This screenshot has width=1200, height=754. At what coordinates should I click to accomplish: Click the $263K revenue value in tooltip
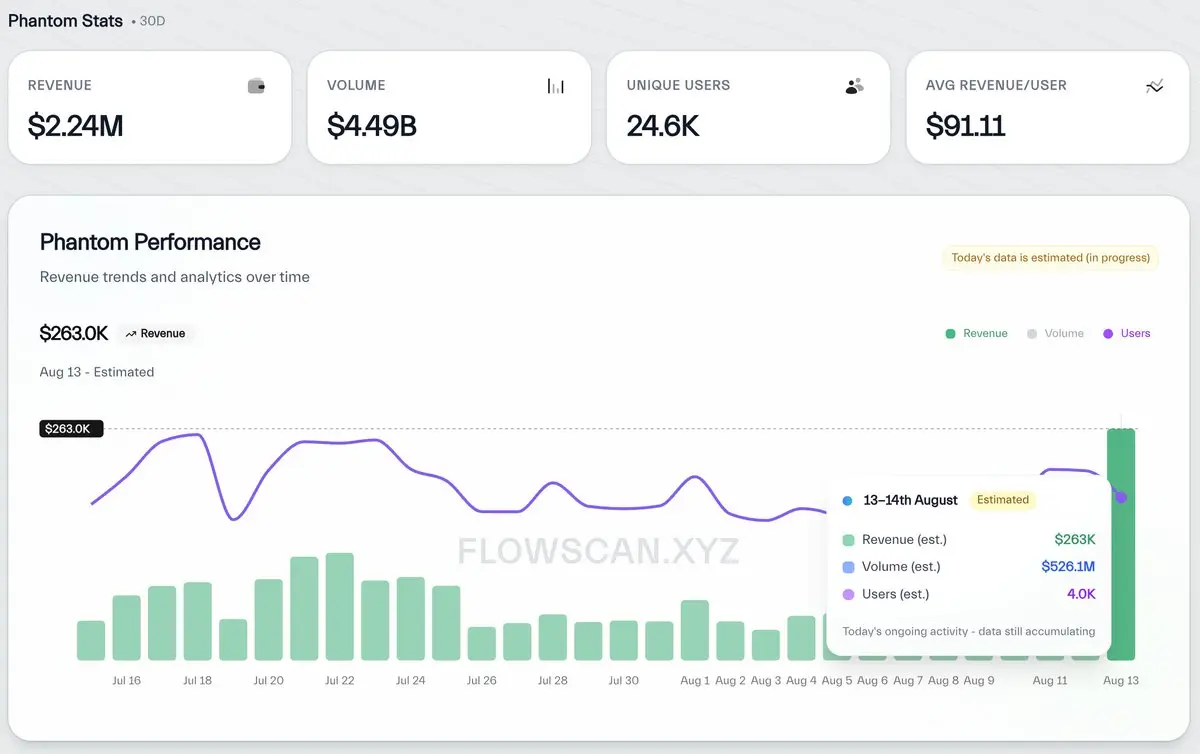pyautogui.click(x=1075, y=540)
